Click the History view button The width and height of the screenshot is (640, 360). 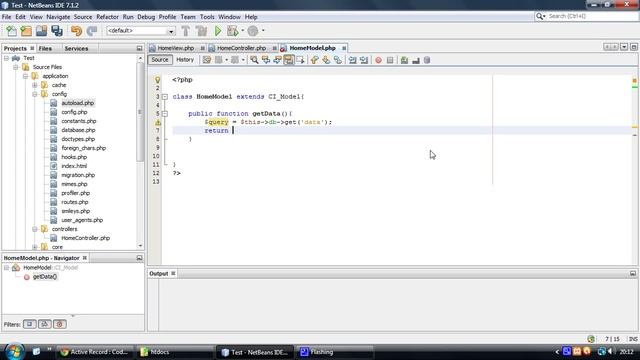click(x=185, y=60)
